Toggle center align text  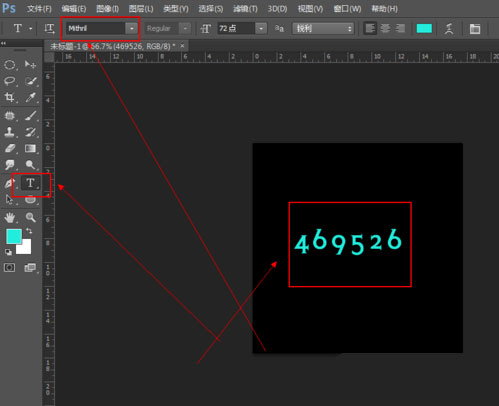click(385, 28)
